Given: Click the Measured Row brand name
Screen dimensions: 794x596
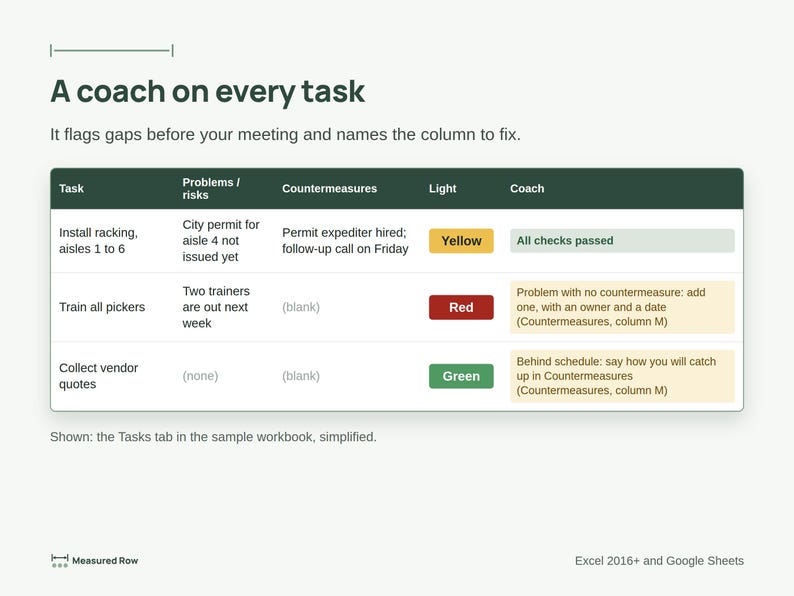Looking at the screenshot, I should 105,561.
